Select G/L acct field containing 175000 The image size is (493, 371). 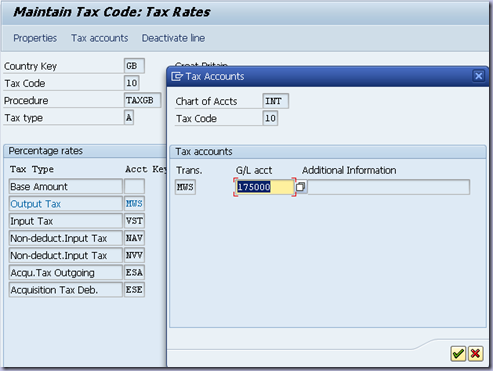click(265, 187)
